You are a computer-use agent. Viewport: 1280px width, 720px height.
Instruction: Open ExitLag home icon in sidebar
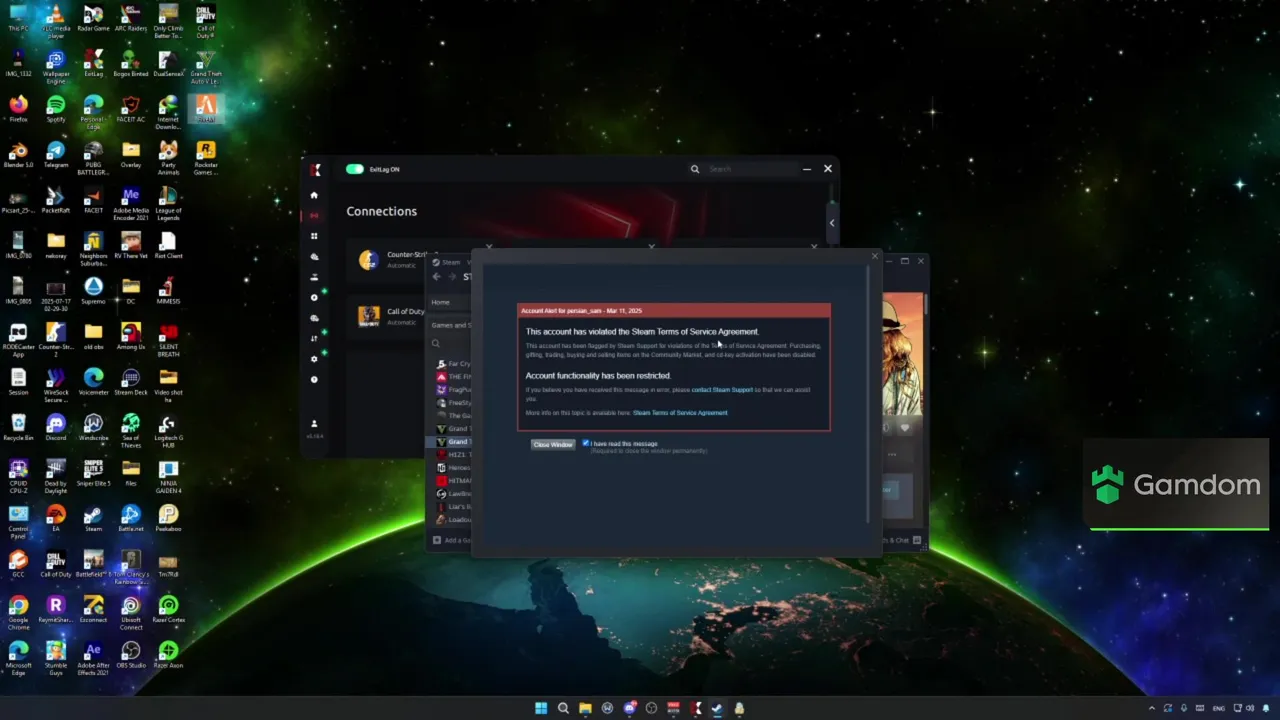pyautogui.click(x=314, y=195)
